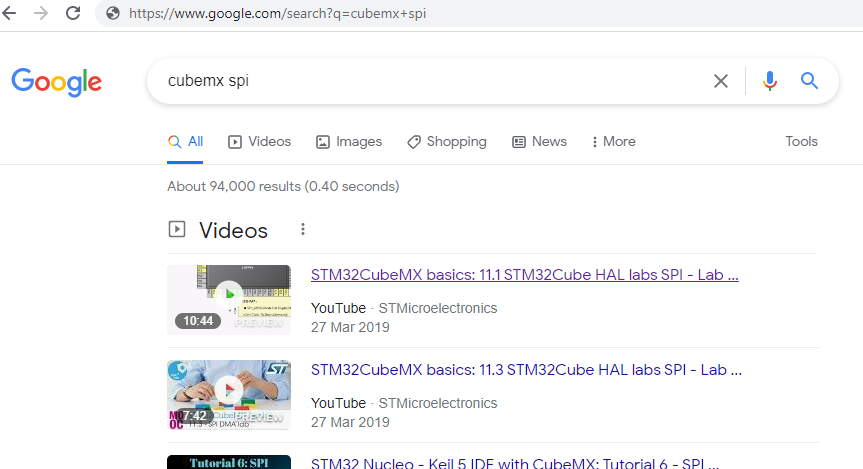Screen dimensions: 863x469
Task: Start voice search with the microphone icon
Action: click(770, 81)
